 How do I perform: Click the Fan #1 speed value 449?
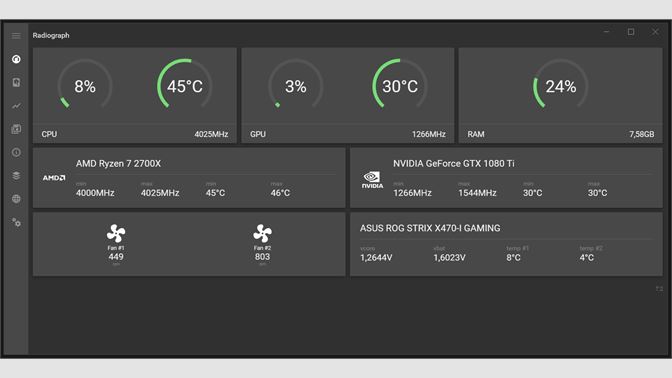click(116, 257)
